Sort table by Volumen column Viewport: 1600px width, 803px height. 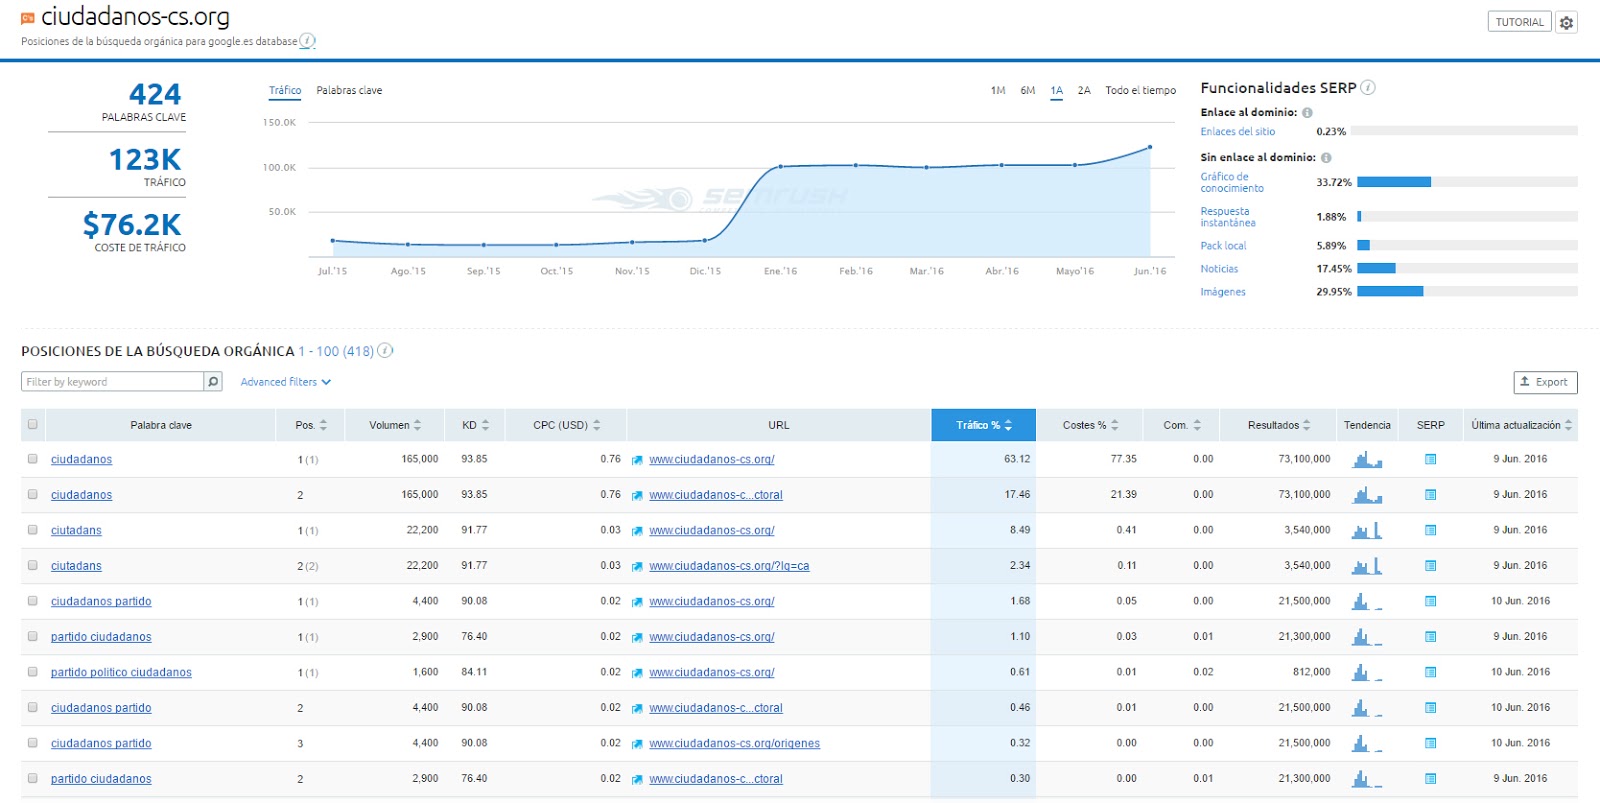[x=395, y=425]
